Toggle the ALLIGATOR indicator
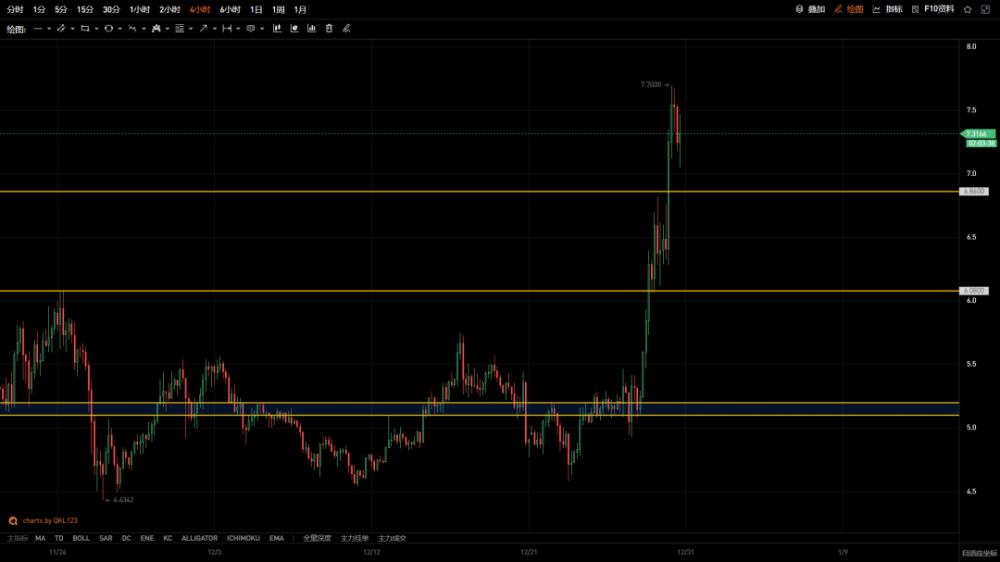The width and height of the screenshot is (1000, 562). click(200, 538)
